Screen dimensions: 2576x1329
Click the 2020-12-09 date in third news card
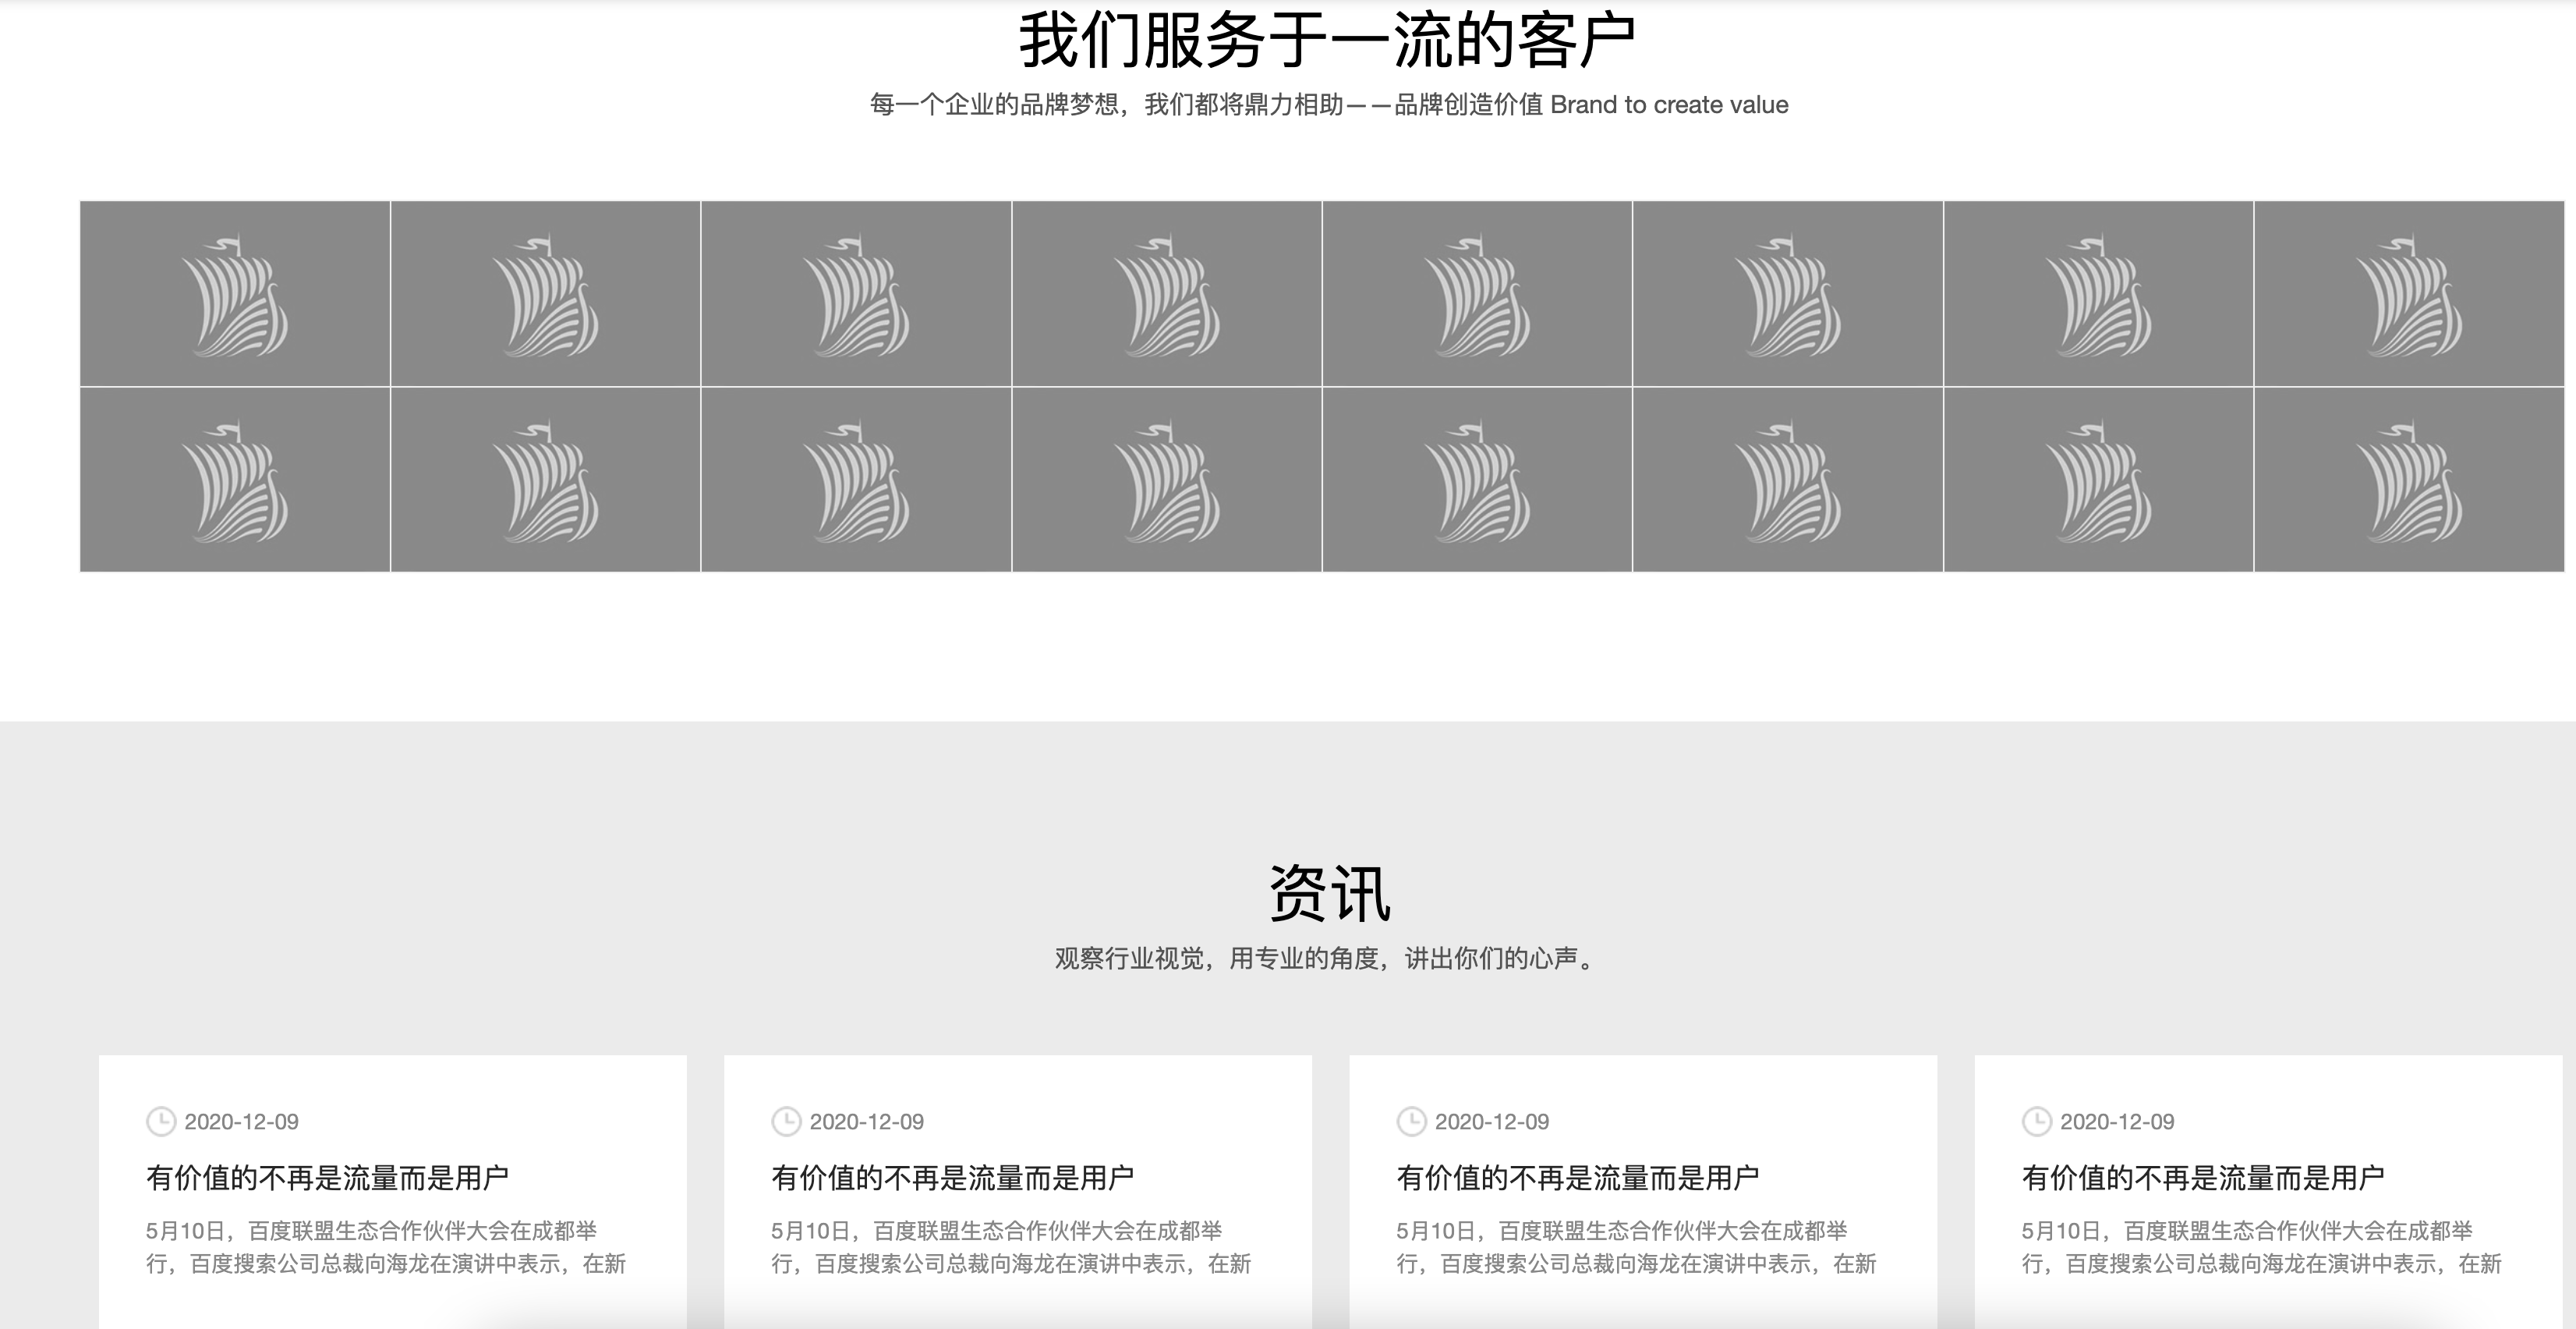point(1492,1122)
